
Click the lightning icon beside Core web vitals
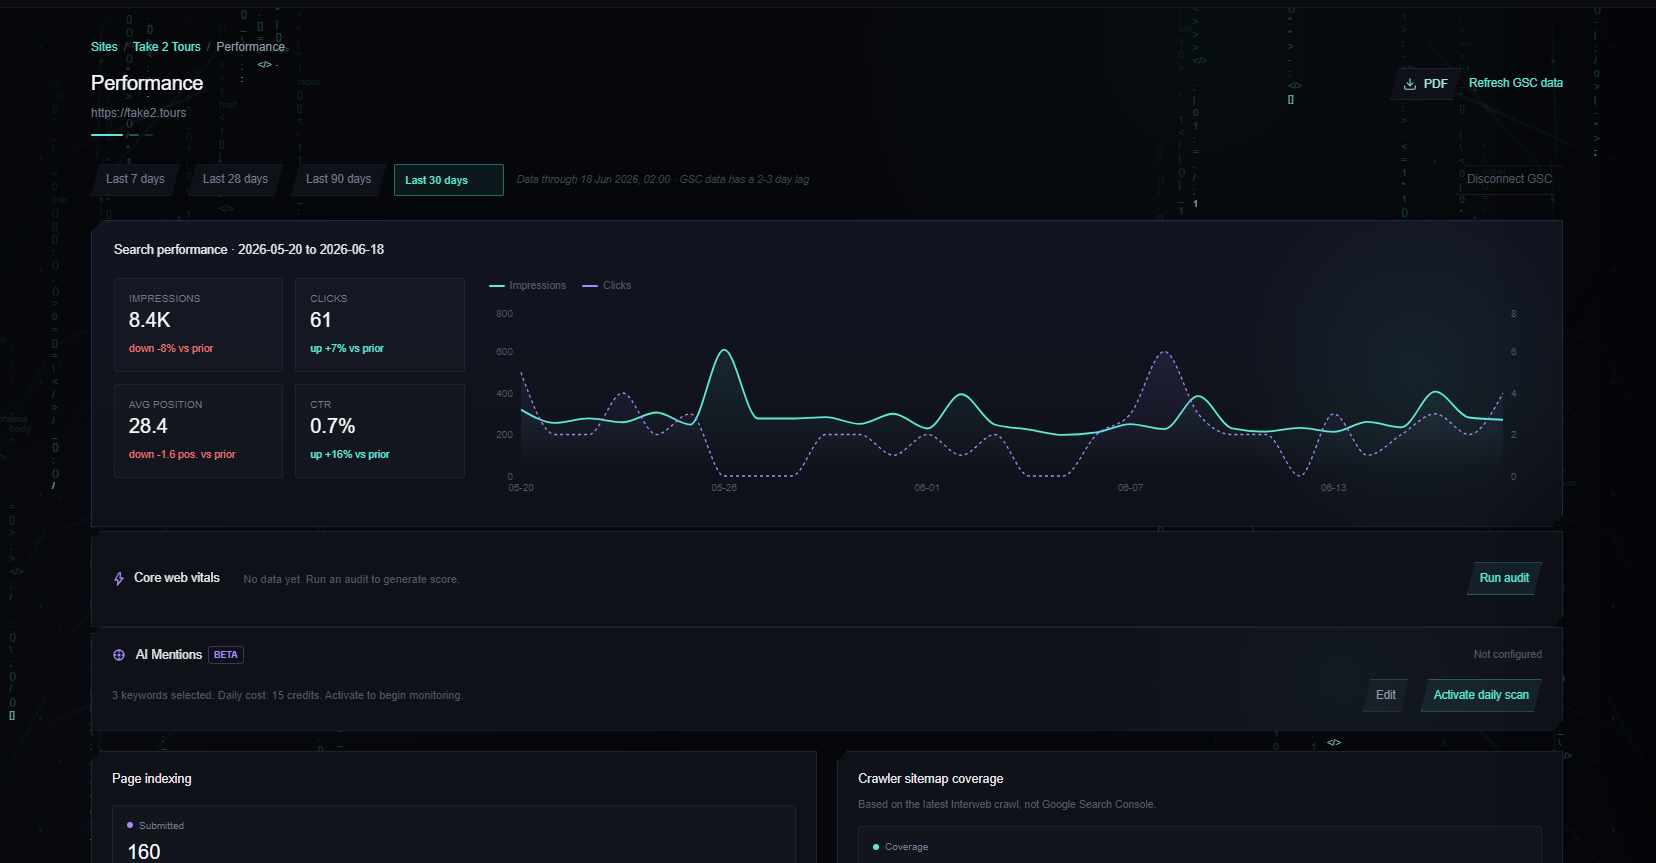[119, 578]
